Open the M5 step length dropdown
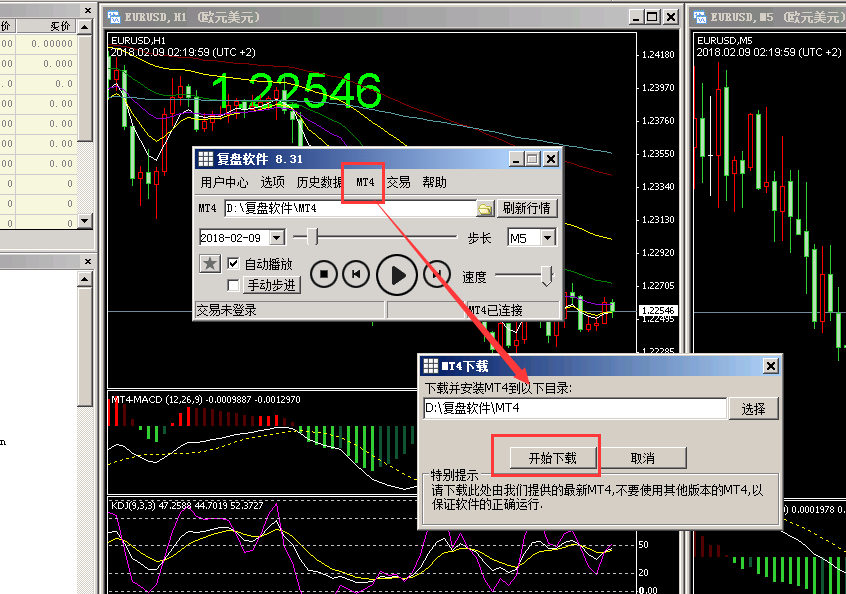 (x=547, y=238)
